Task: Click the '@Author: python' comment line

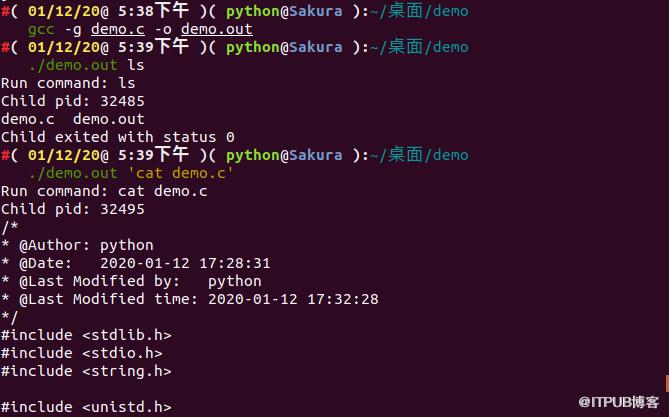Action: click(x=77, y=245)
